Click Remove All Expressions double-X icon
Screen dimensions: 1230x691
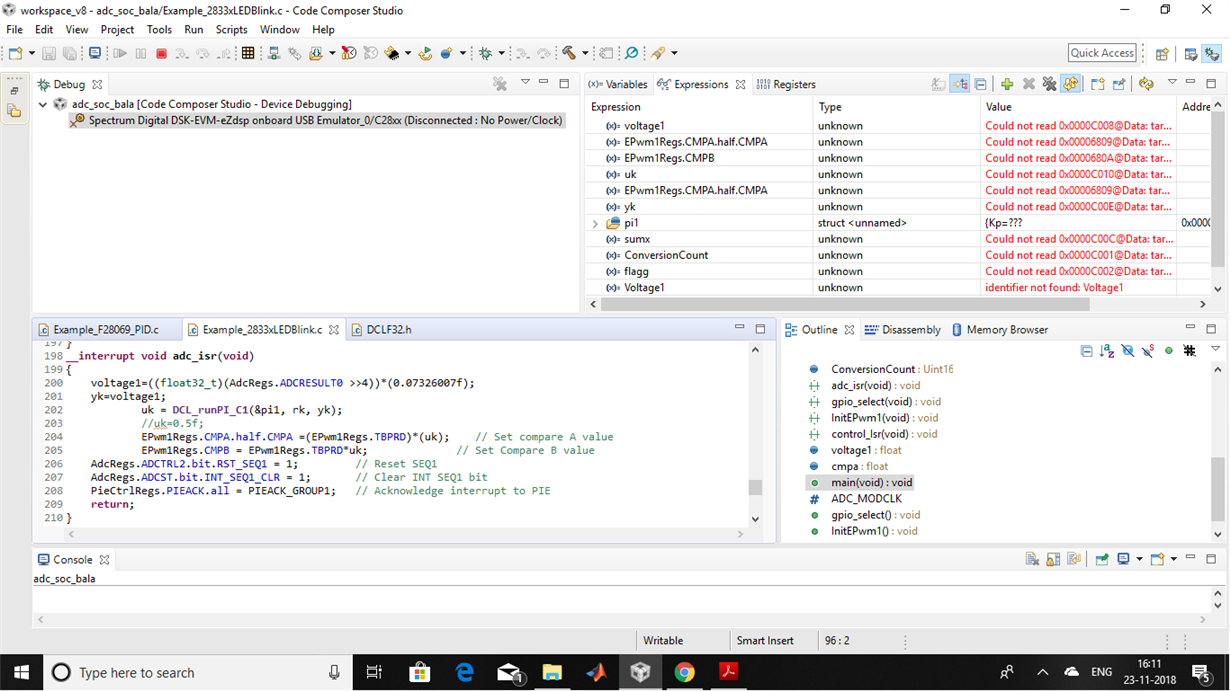point(1049,84)
